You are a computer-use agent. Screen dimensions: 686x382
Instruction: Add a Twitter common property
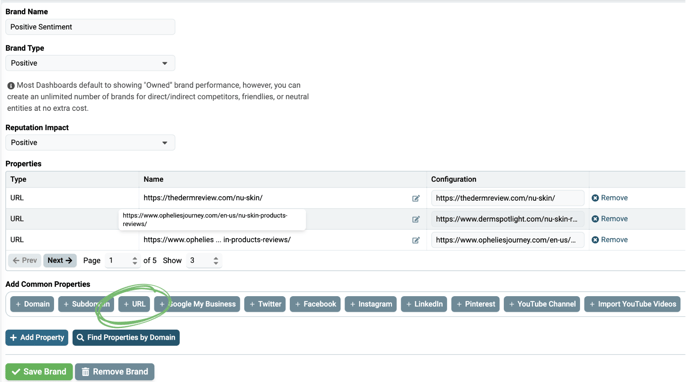point(265,304)
